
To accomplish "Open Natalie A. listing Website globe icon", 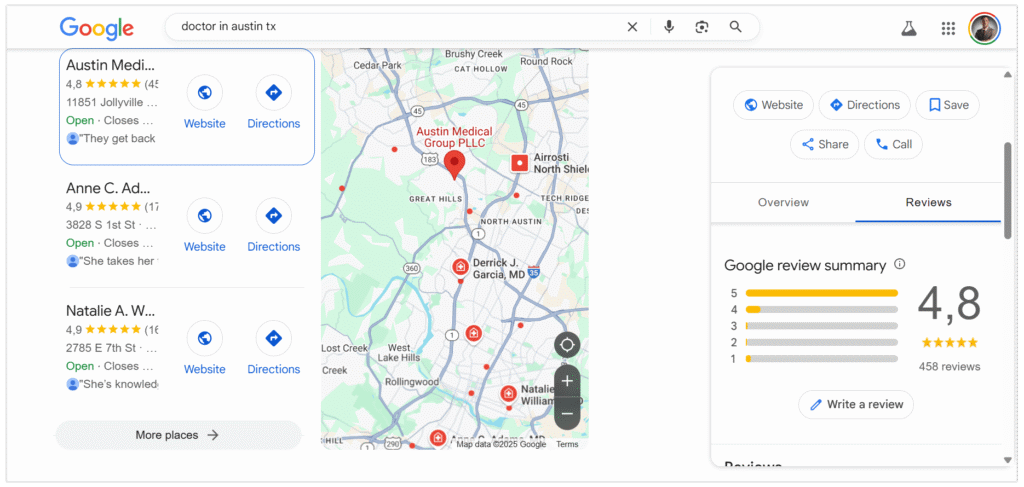I will point(204,338).
